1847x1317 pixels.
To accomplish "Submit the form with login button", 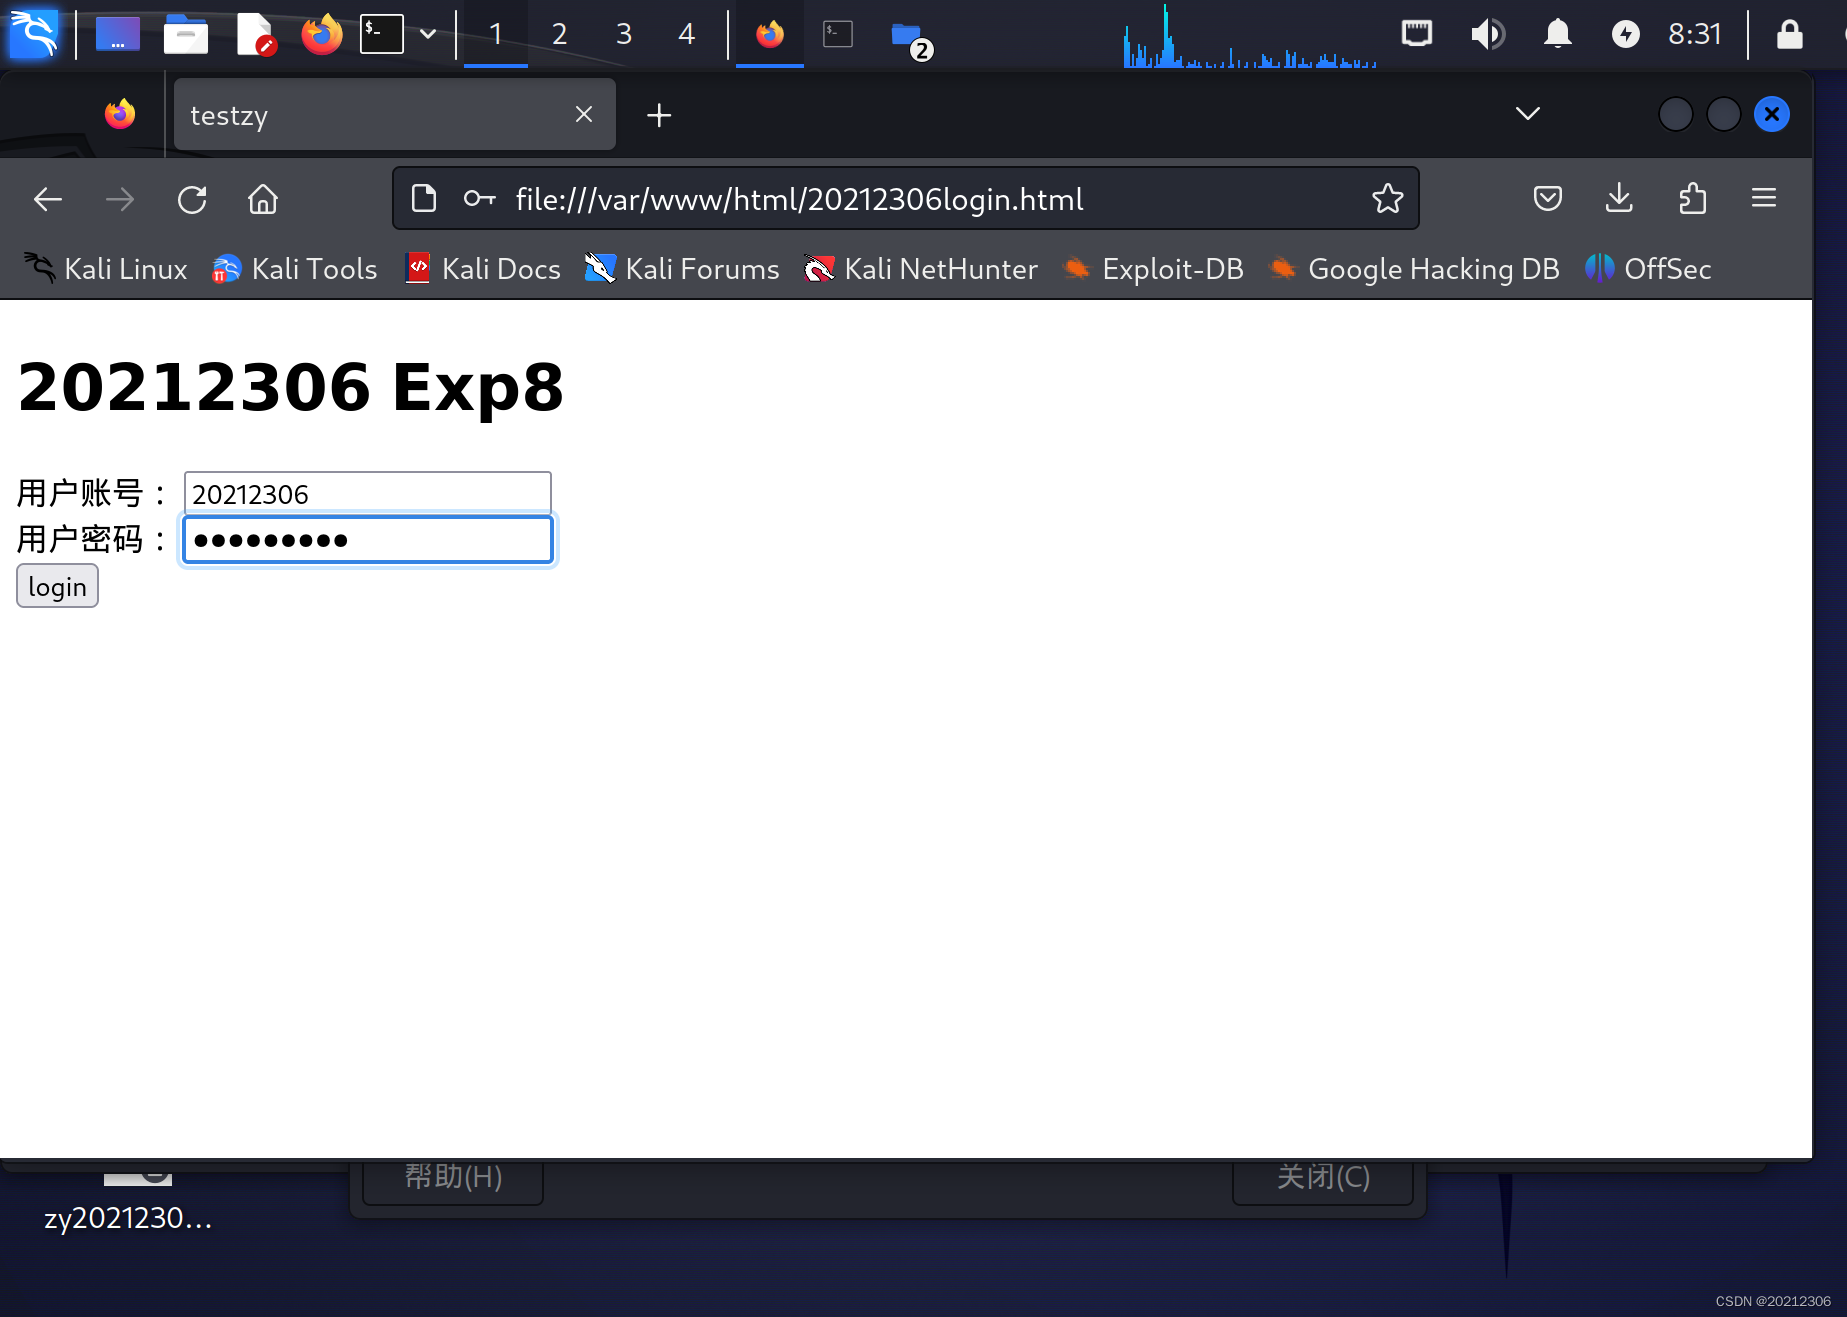I will tap(57, 586).
